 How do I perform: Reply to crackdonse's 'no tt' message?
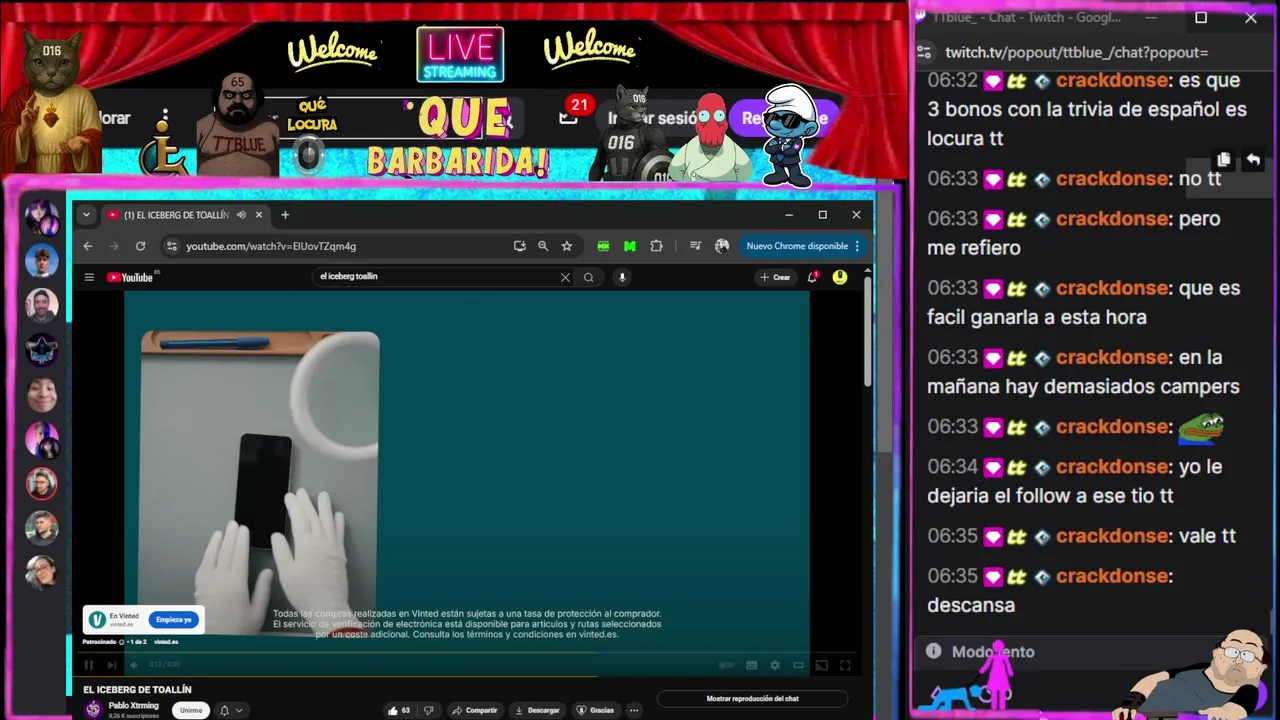[x=1252, y=160]
